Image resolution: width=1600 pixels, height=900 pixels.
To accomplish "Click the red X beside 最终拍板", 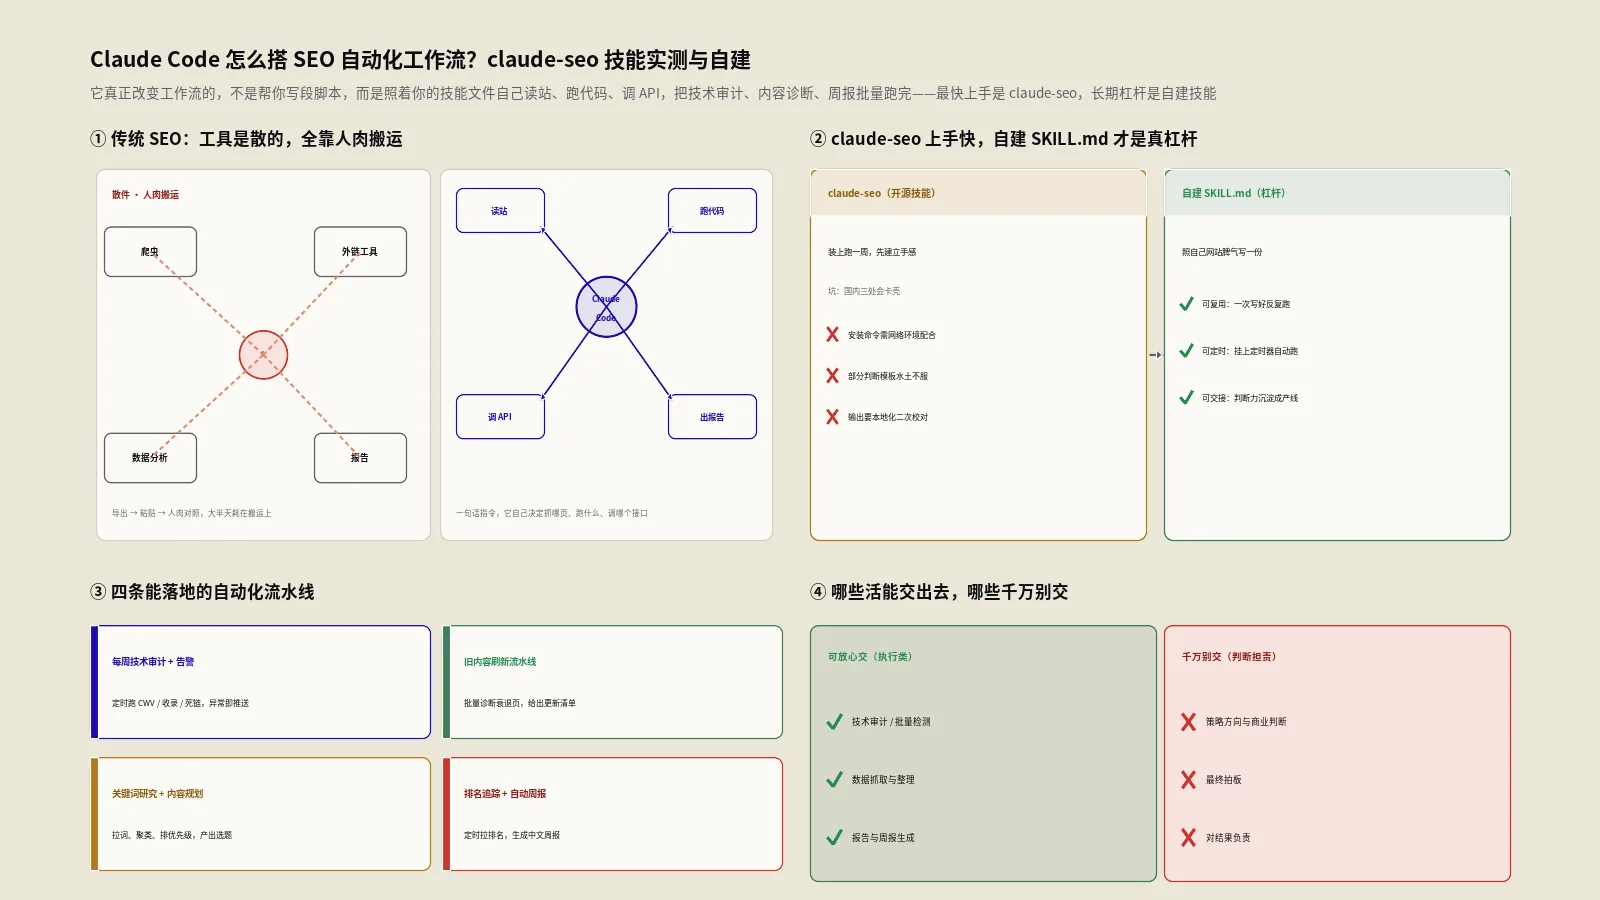I will pos(1188,780).
